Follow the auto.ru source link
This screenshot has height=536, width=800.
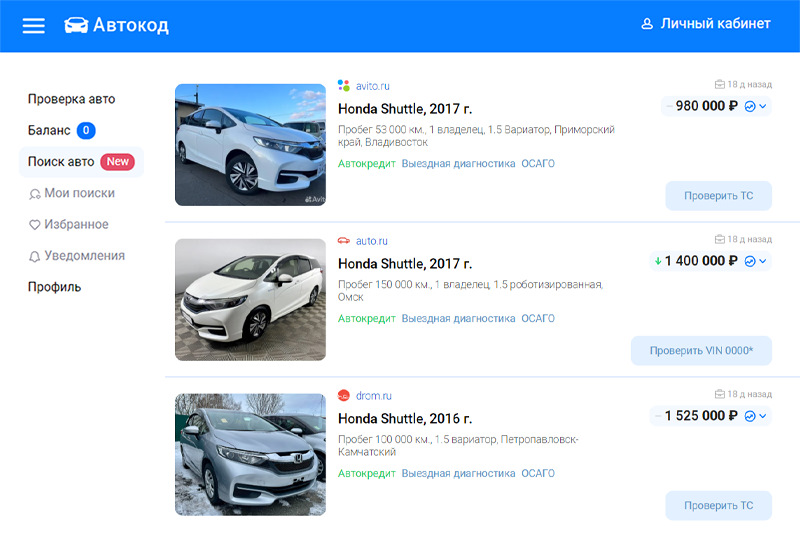tap(371, 241)
